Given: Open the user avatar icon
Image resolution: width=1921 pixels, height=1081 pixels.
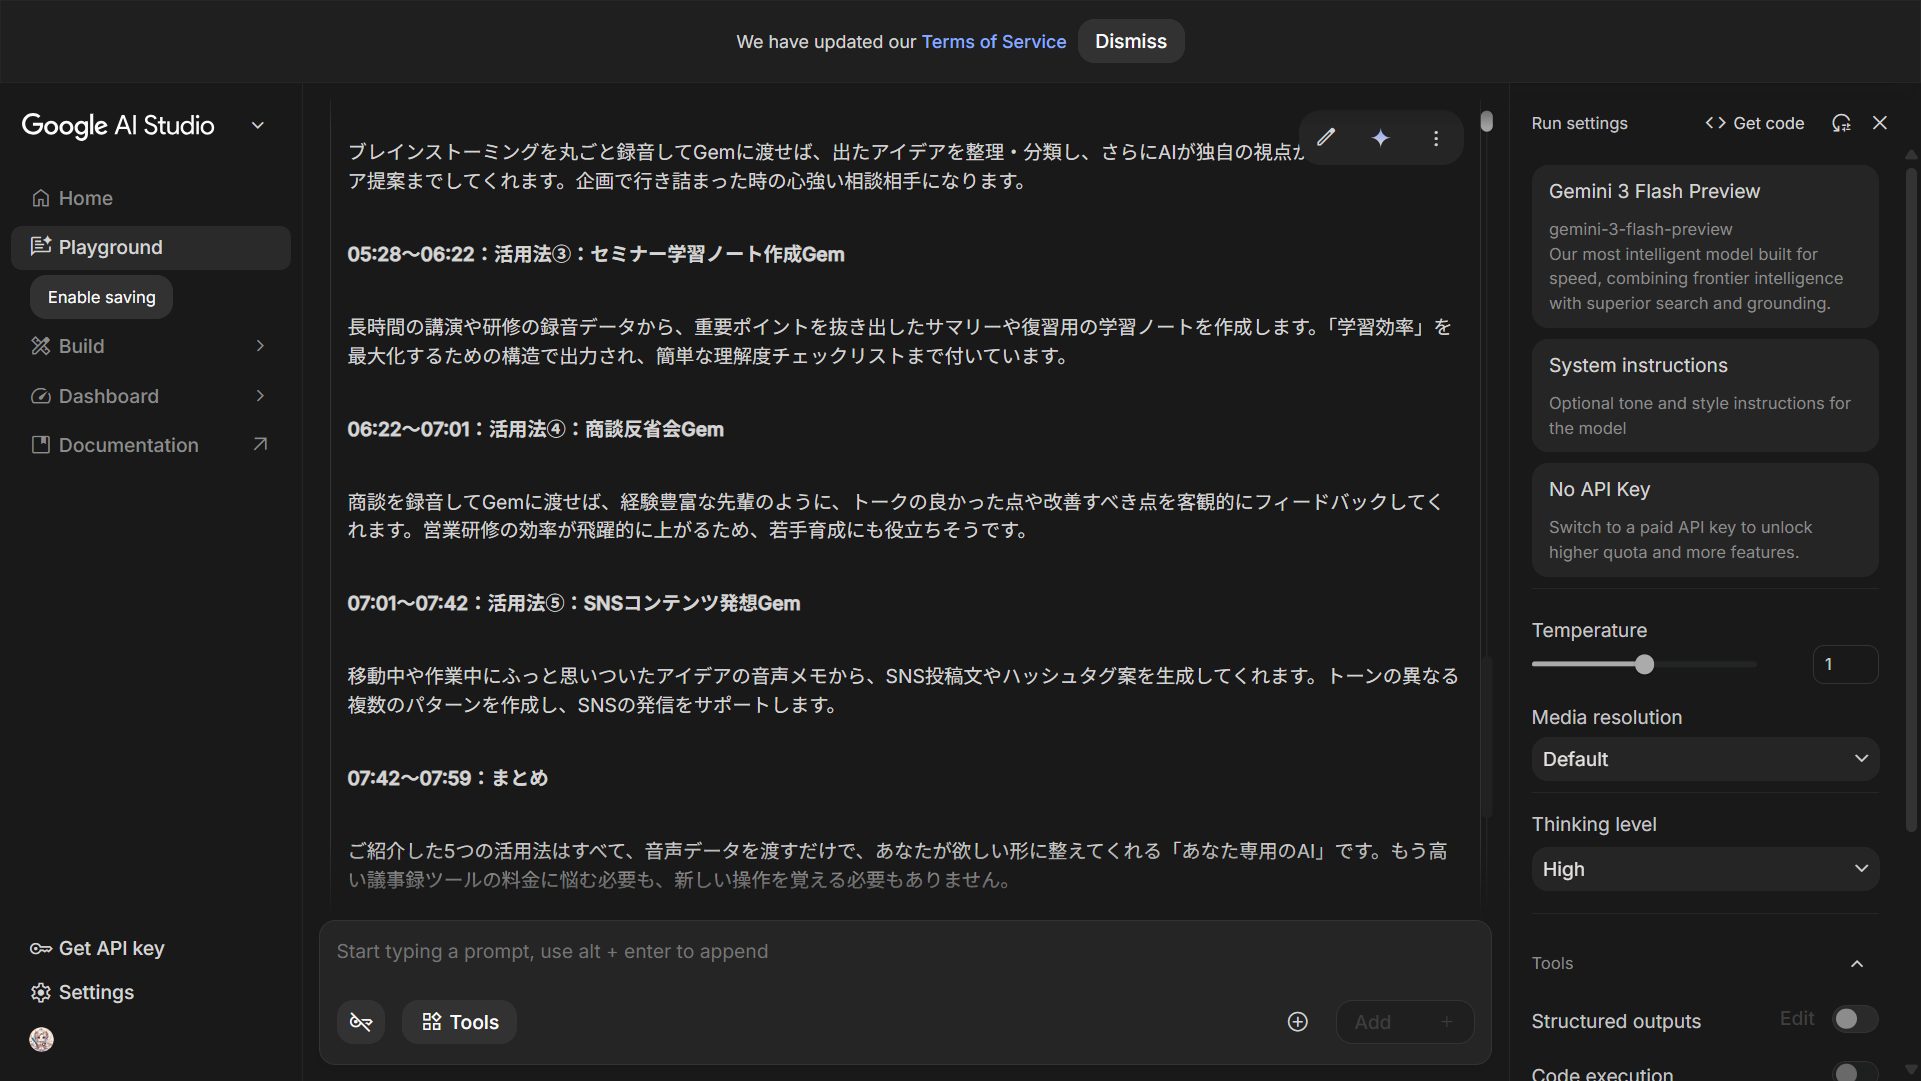Looking at the screenshot, I should point(41,1040).
